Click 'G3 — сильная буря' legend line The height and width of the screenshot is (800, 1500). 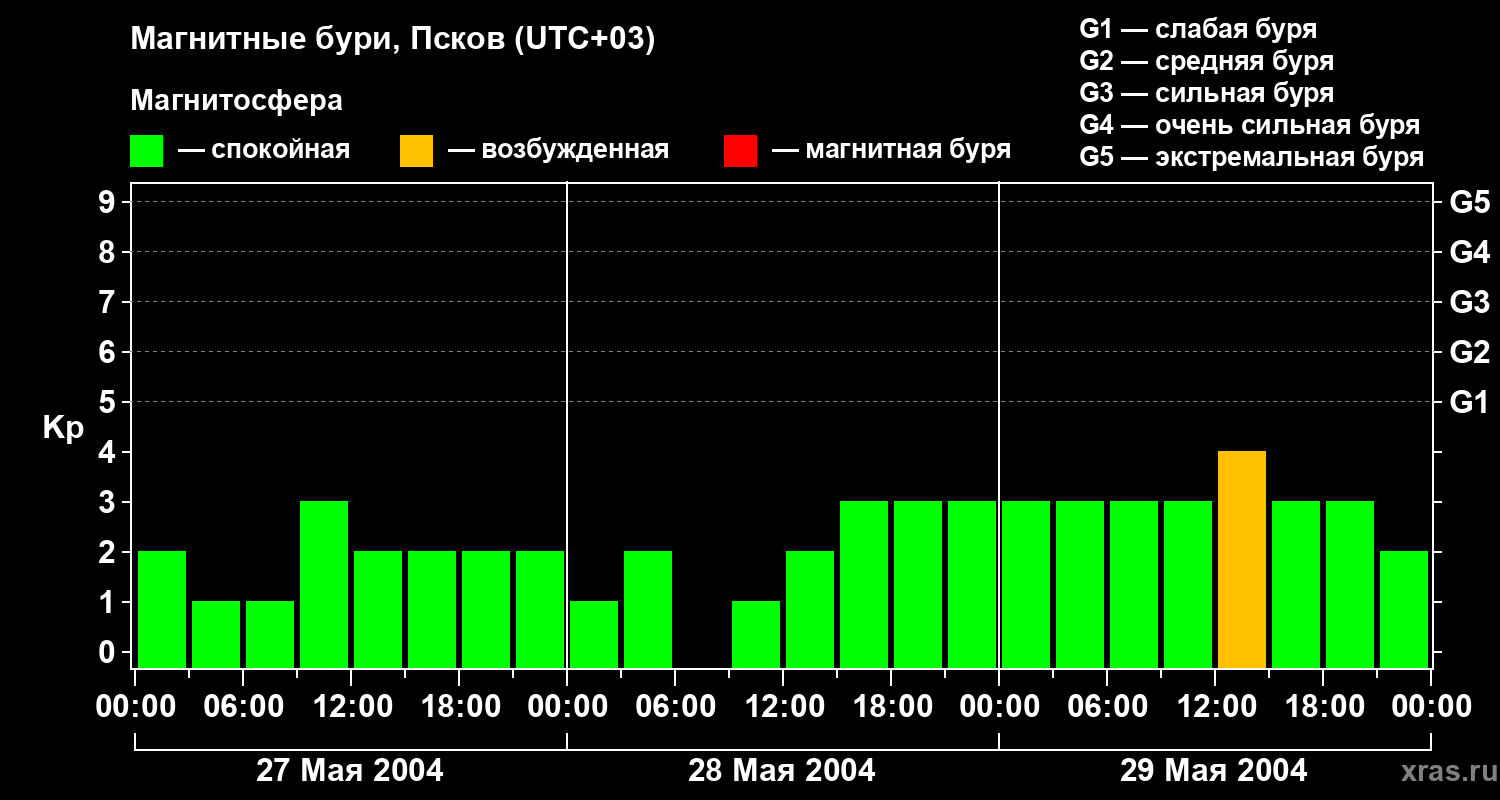coord(1206,93)
